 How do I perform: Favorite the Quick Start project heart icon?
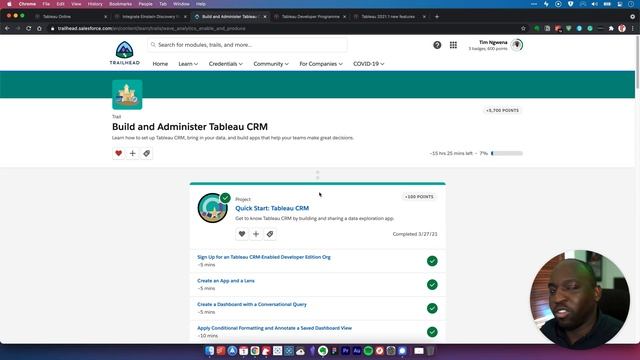tap(242, 234)
